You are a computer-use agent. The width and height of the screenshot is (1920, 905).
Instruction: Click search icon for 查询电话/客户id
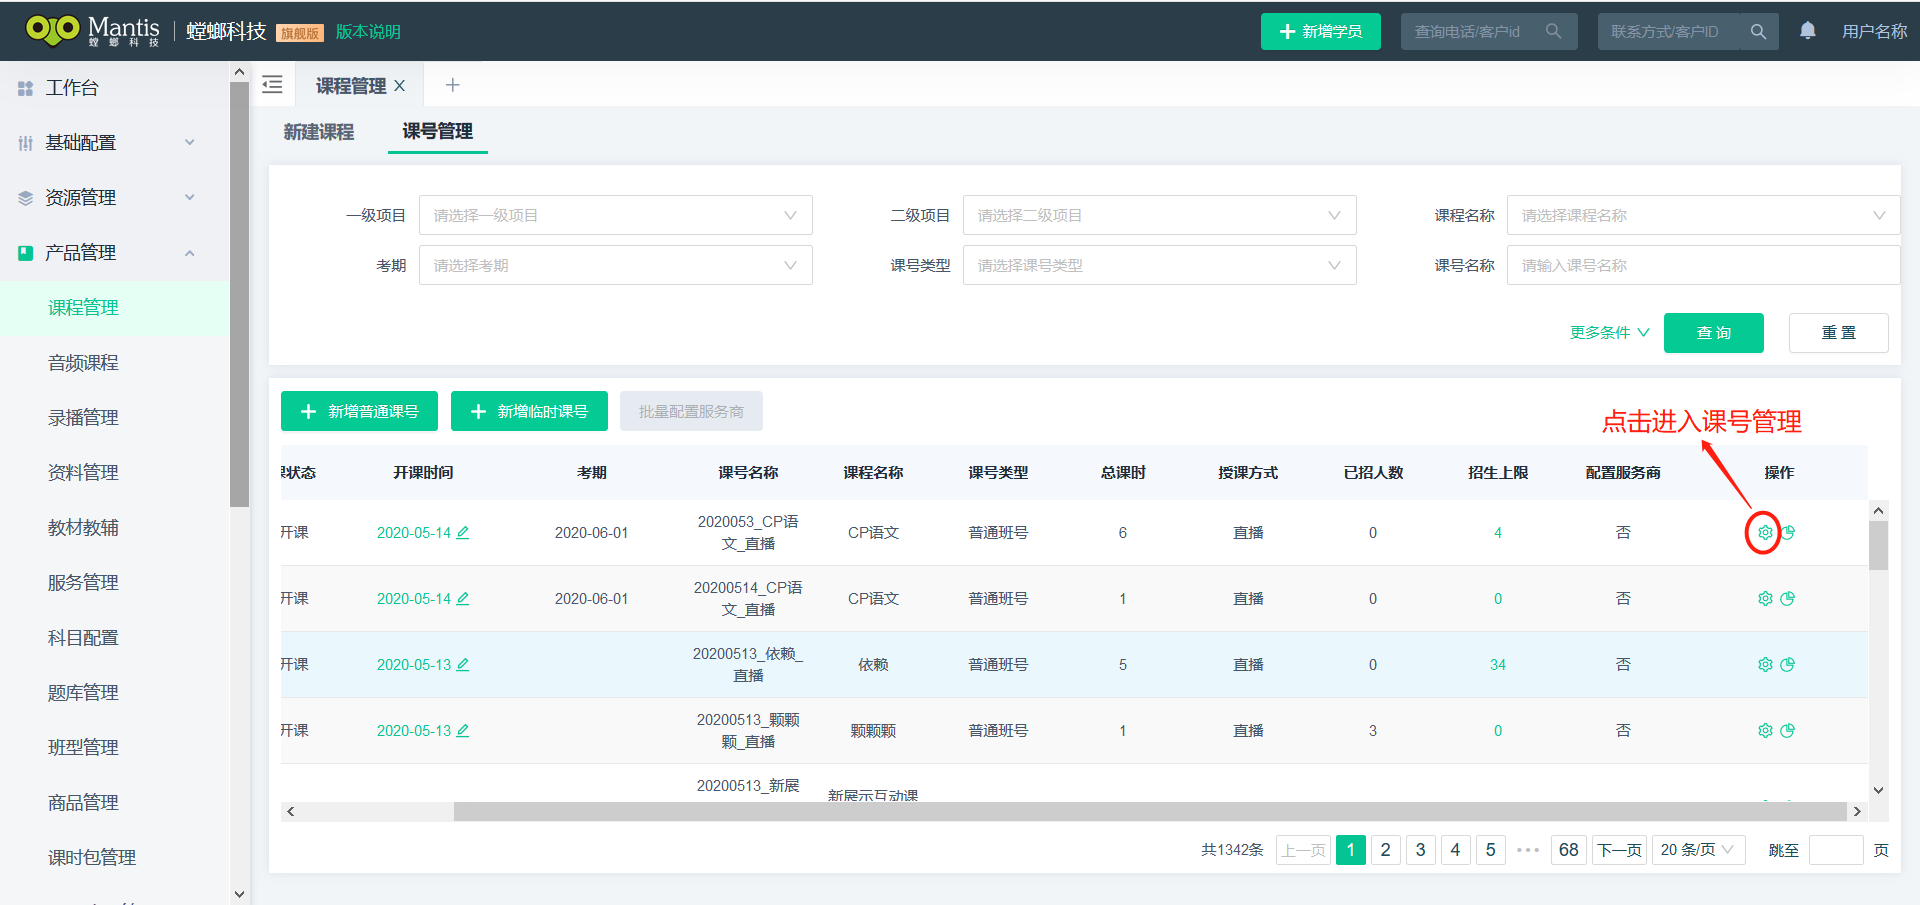point(1553,31)
